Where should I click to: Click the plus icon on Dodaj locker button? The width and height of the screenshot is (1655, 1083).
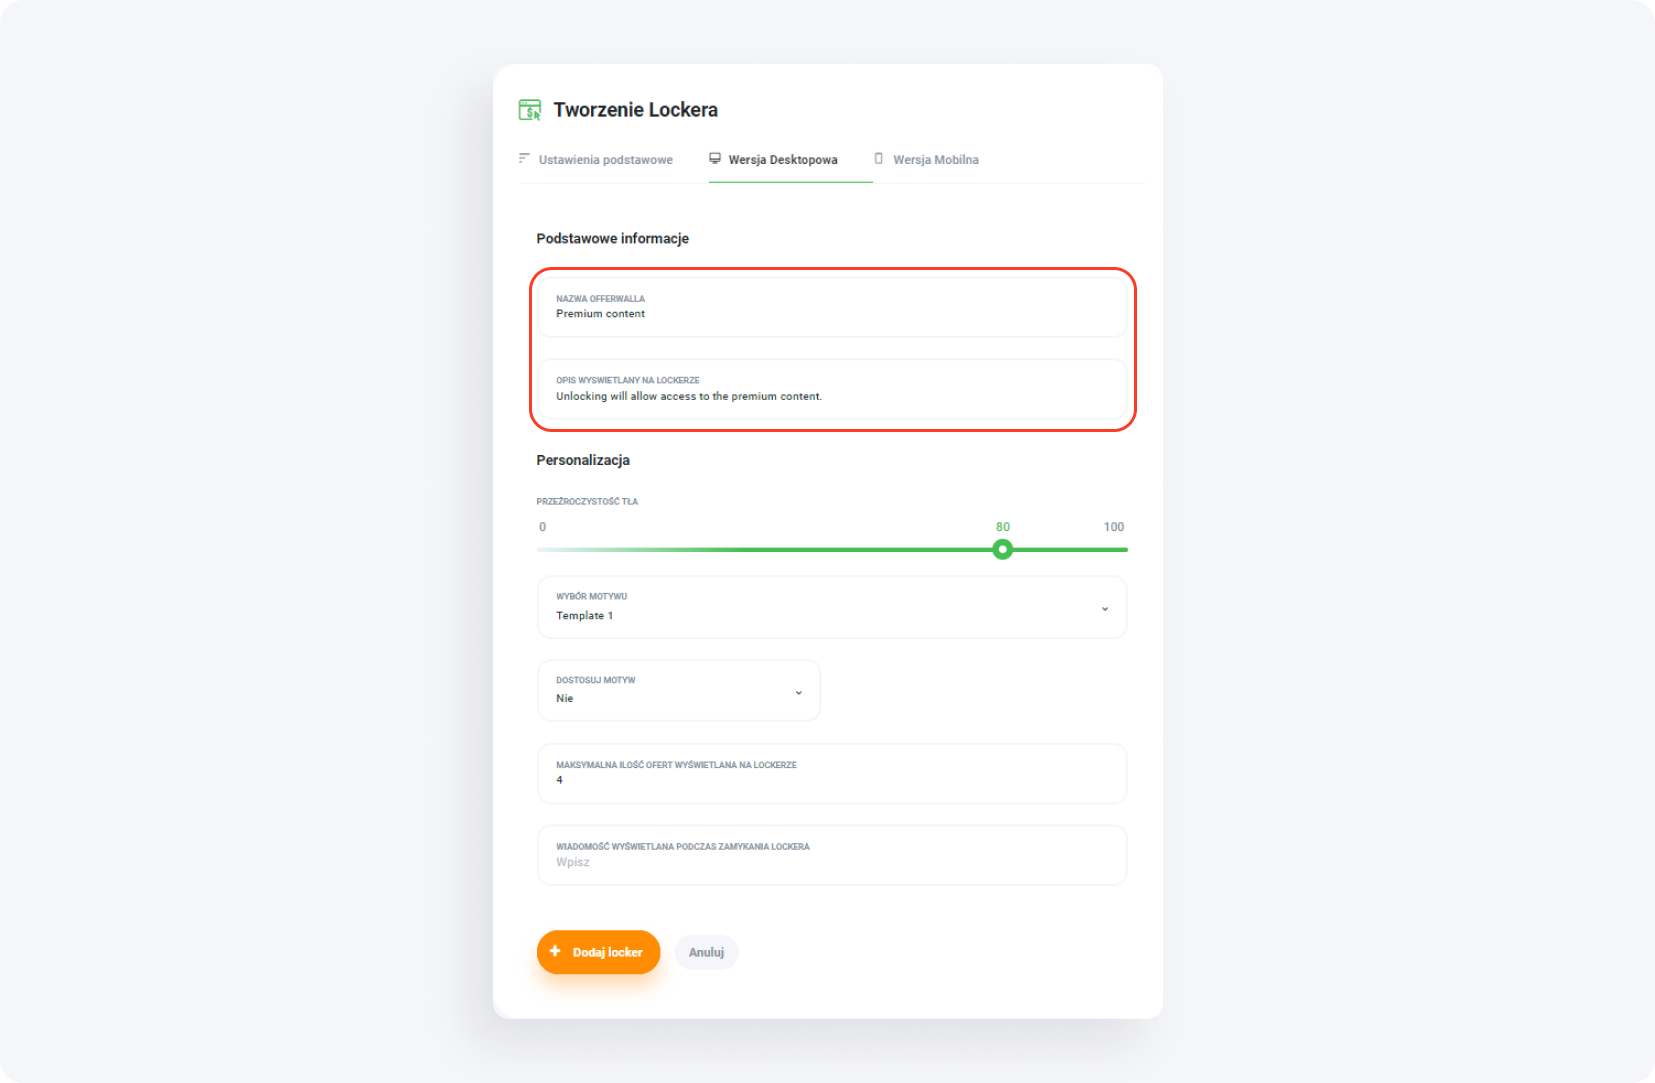(555, 951)
